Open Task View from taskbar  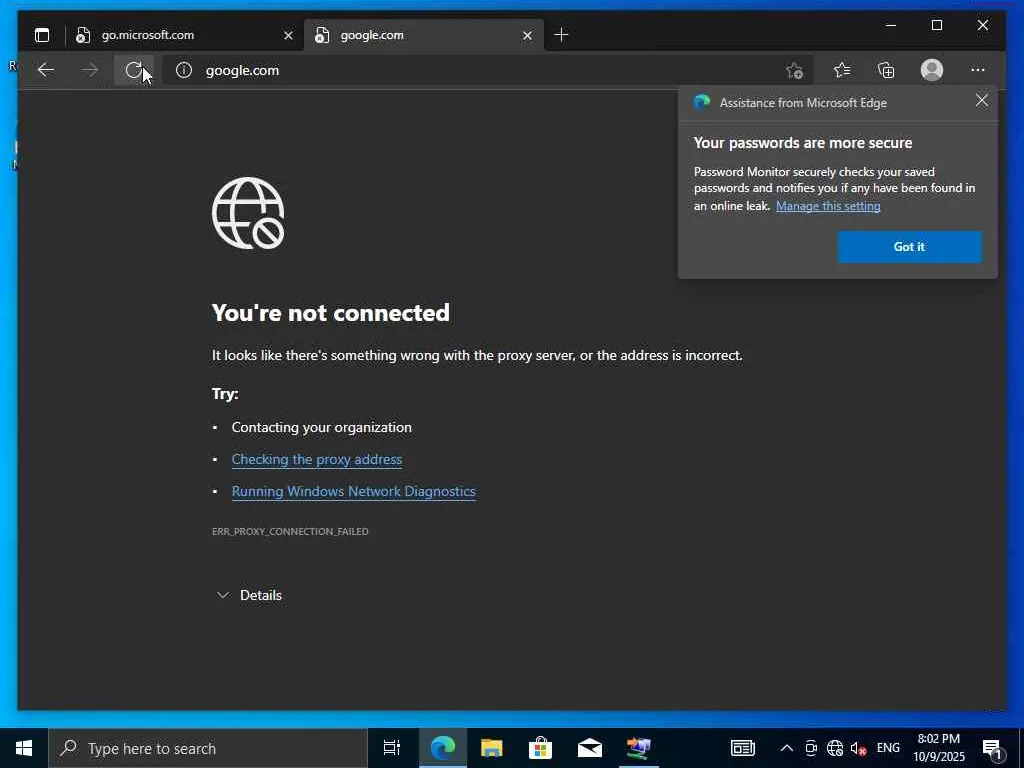[x=391, y=748]
